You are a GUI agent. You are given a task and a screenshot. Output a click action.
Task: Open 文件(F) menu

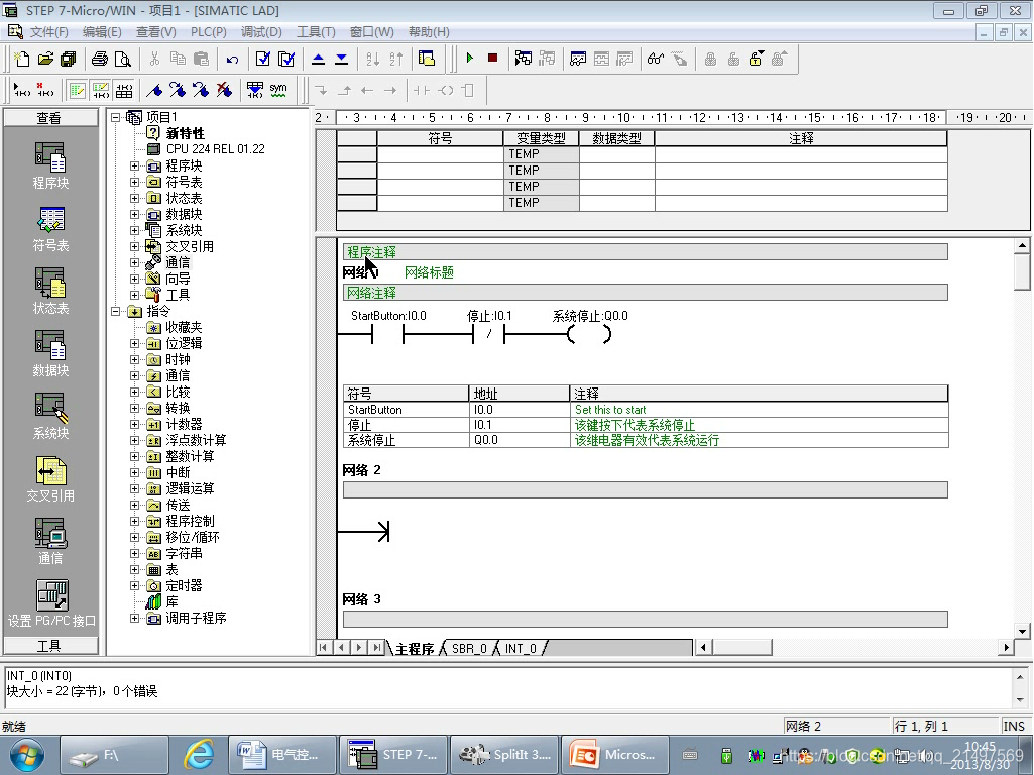[49, 32]
